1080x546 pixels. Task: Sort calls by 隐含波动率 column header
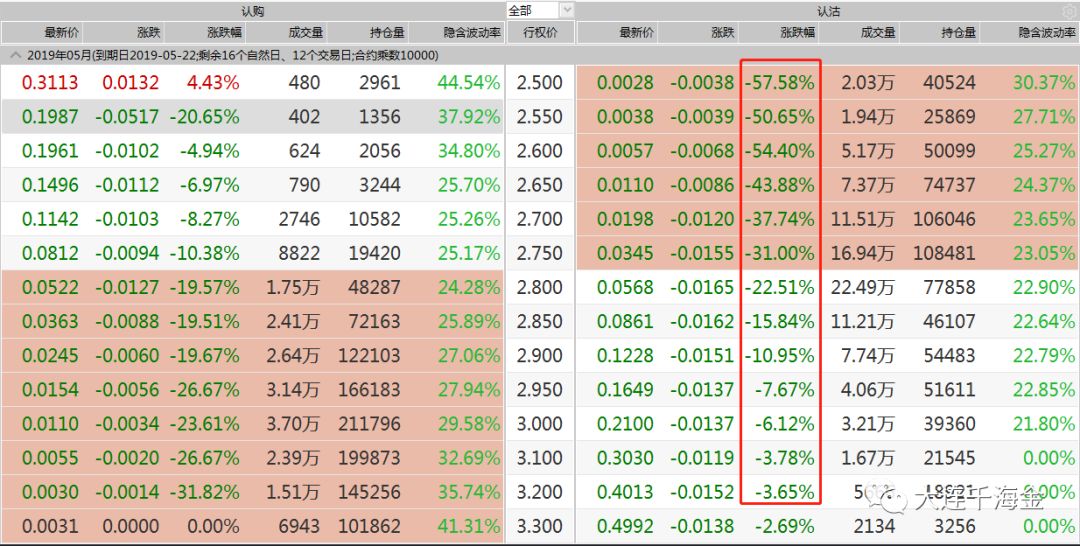point(472,32)
